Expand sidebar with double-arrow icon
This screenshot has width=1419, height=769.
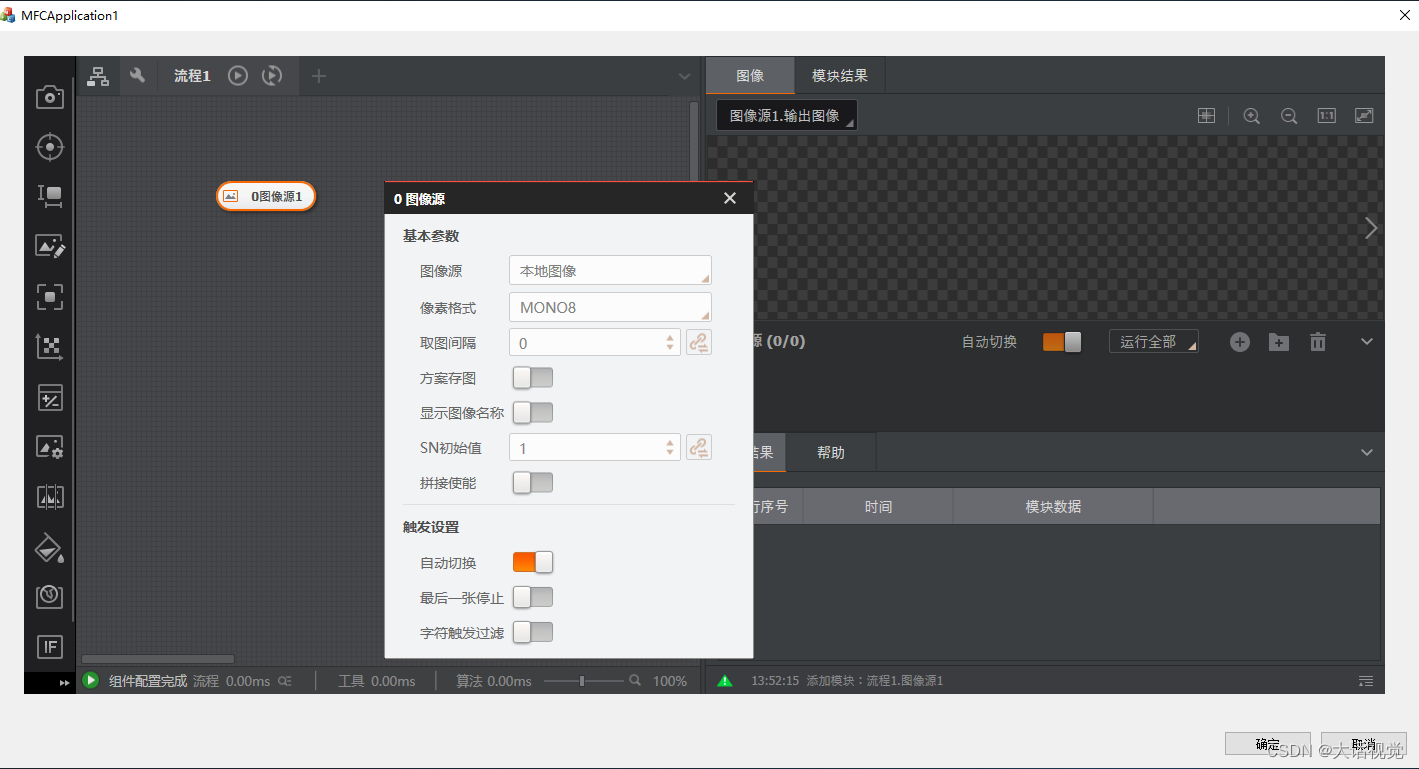(65, 683)
